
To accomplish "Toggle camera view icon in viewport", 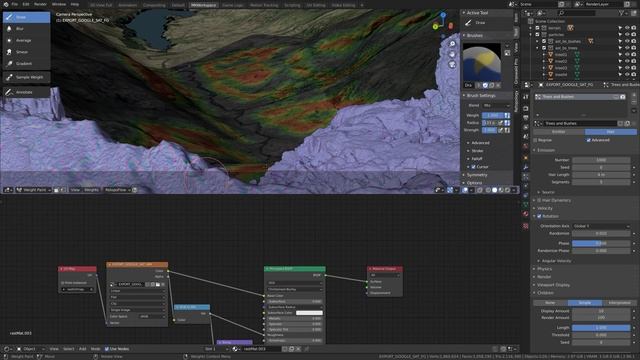I will [x=452, y=64].
